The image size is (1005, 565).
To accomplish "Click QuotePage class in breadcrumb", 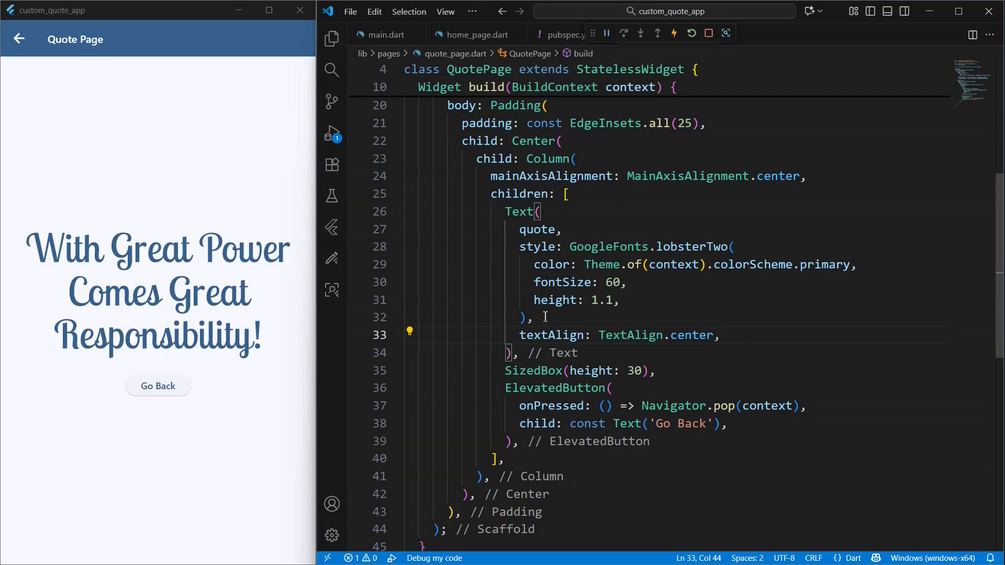I will [x=529, y=54].
